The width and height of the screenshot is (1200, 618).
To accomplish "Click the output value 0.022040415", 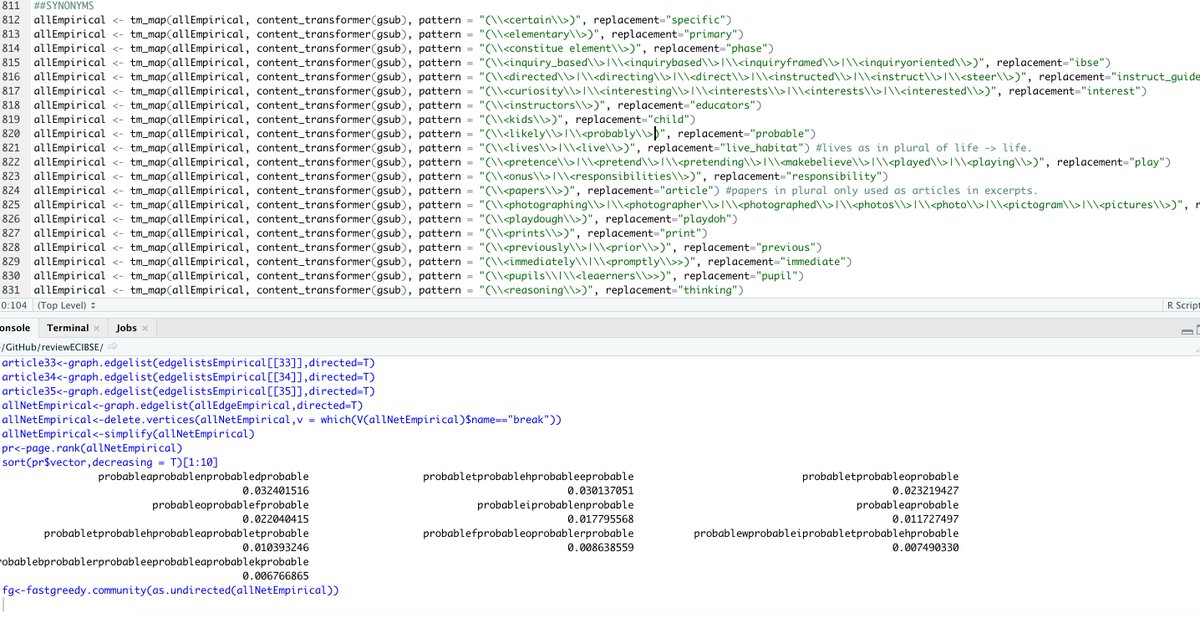I will point(276,519).
